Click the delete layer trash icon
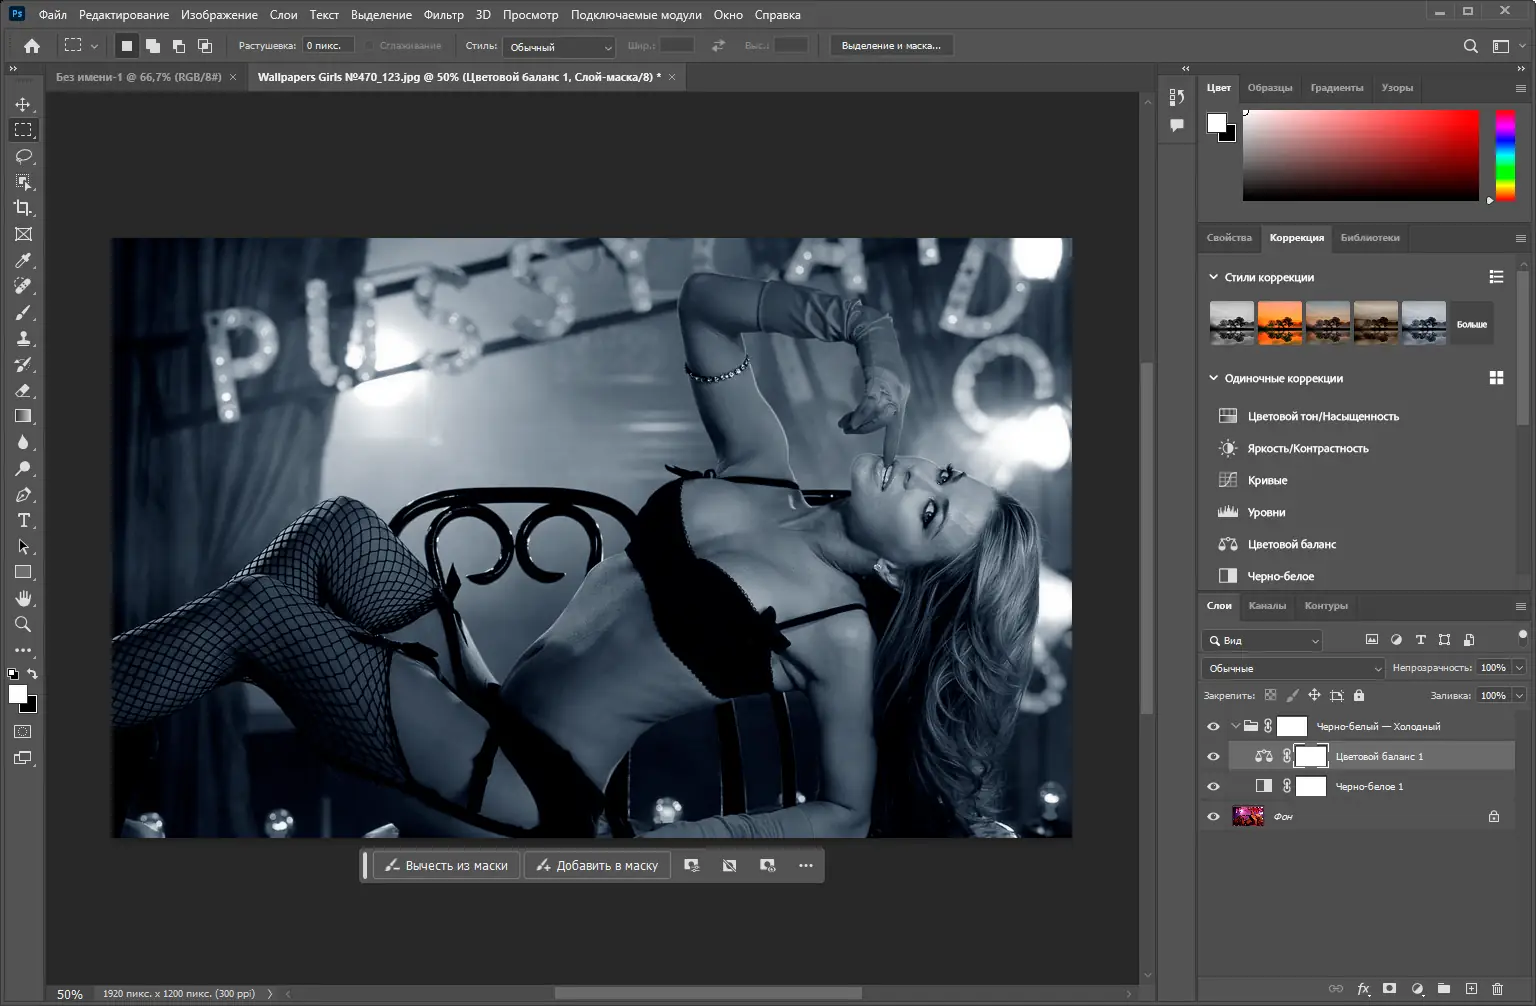 [x=1497, y=988]
